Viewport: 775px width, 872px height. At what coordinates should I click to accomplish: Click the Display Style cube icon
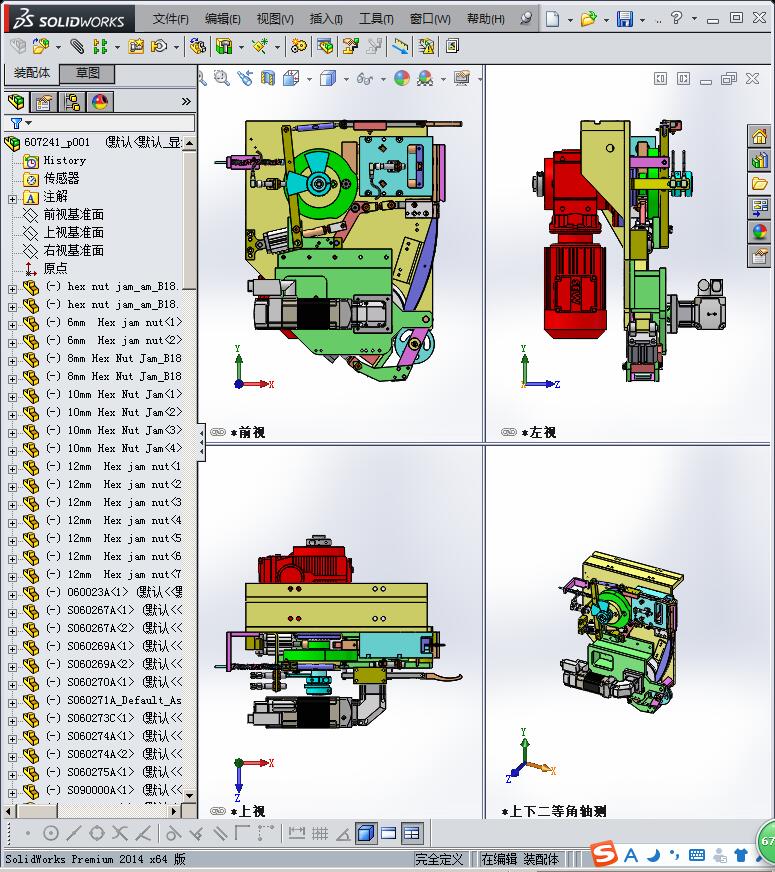click(328, 78)
